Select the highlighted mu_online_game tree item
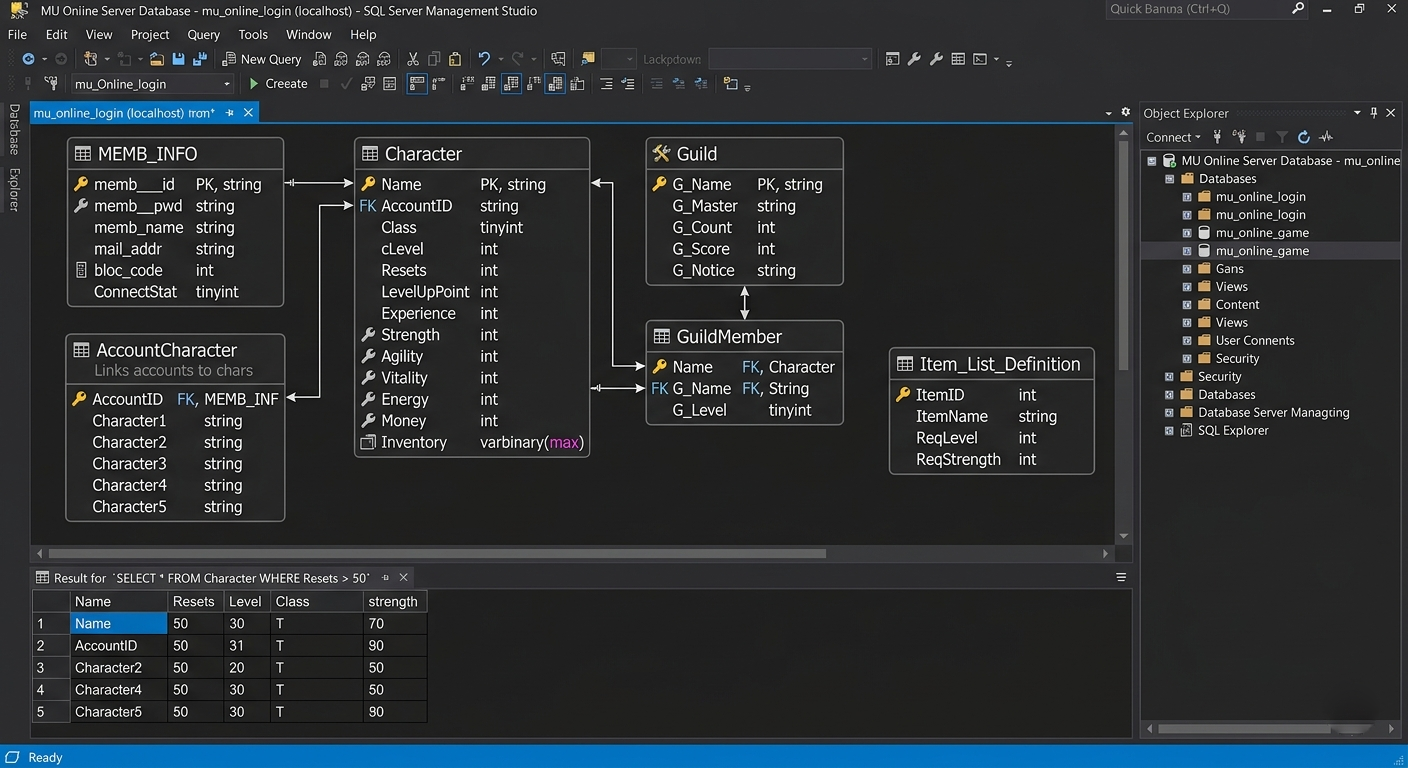The width and height of the screenshot is (1408, 768). [x=1262, y=251]
